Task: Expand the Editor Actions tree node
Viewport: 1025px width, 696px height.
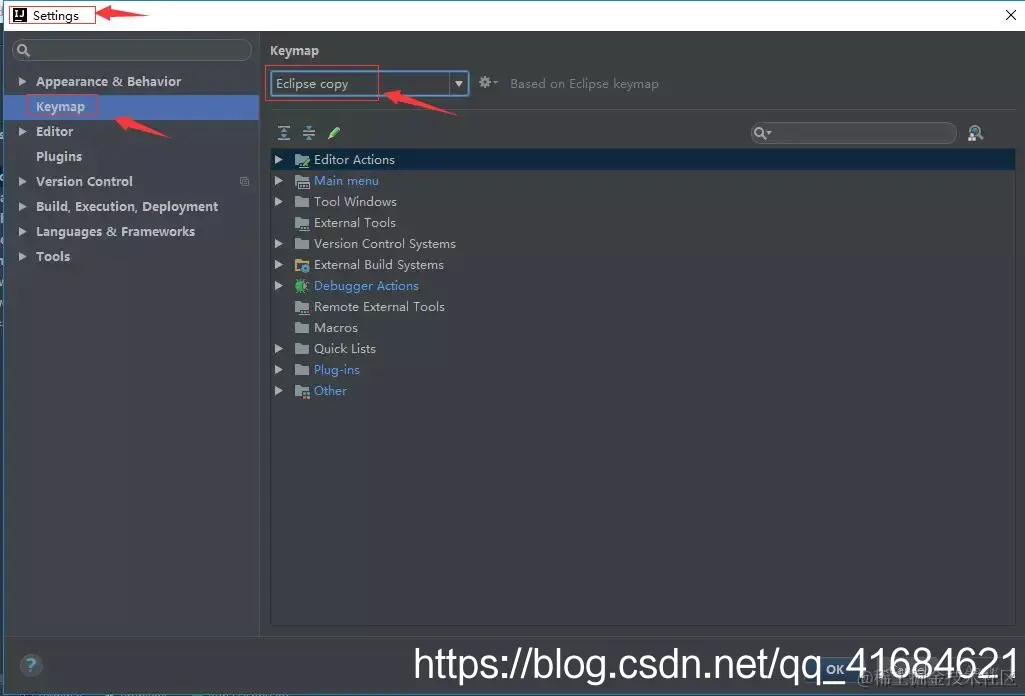Action: 278,159
